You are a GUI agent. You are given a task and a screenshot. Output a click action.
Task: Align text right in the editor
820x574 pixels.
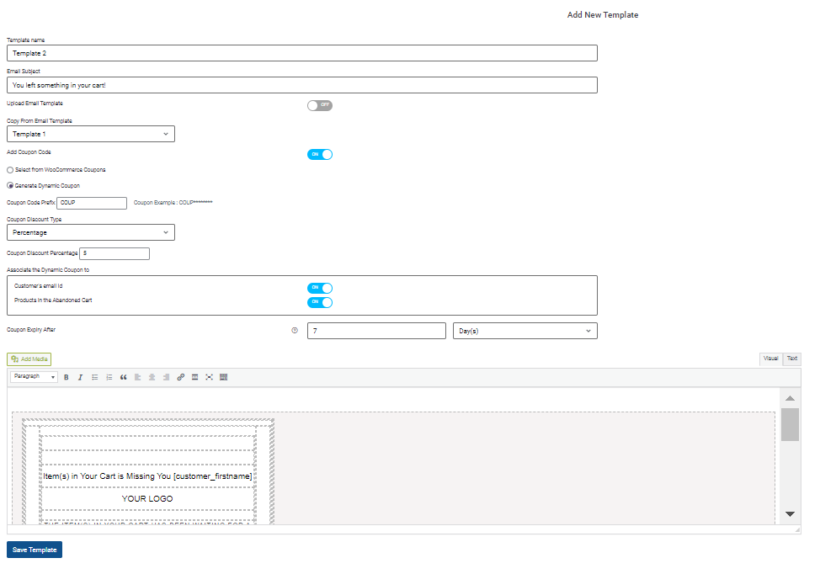(x=166, y=377)
